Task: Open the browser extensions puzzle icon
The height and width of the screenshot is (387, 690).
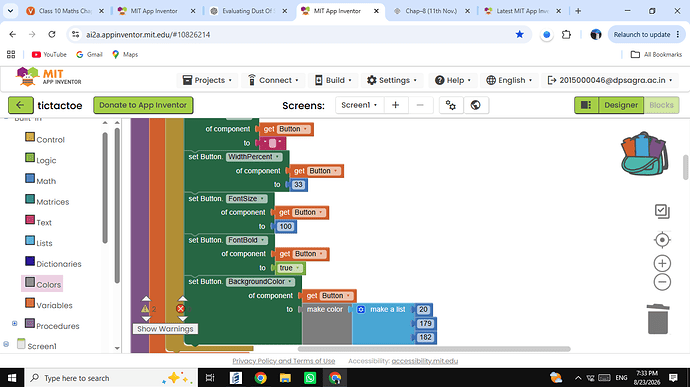Action: tap(566, 34)
